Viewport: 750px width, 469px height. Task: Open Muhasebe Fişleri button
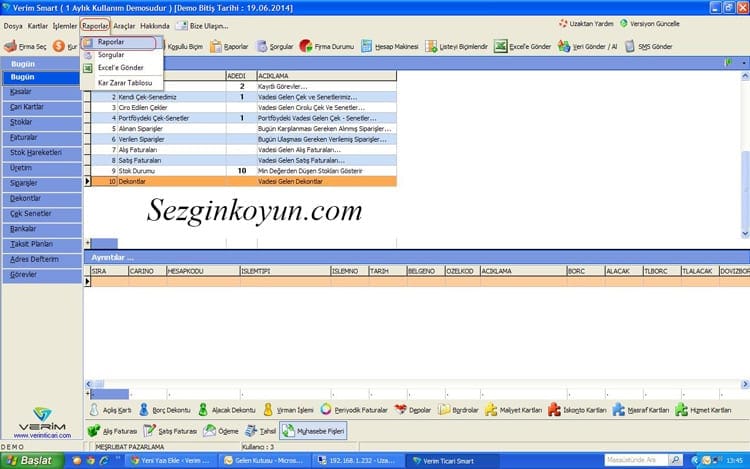pos(313,431)
